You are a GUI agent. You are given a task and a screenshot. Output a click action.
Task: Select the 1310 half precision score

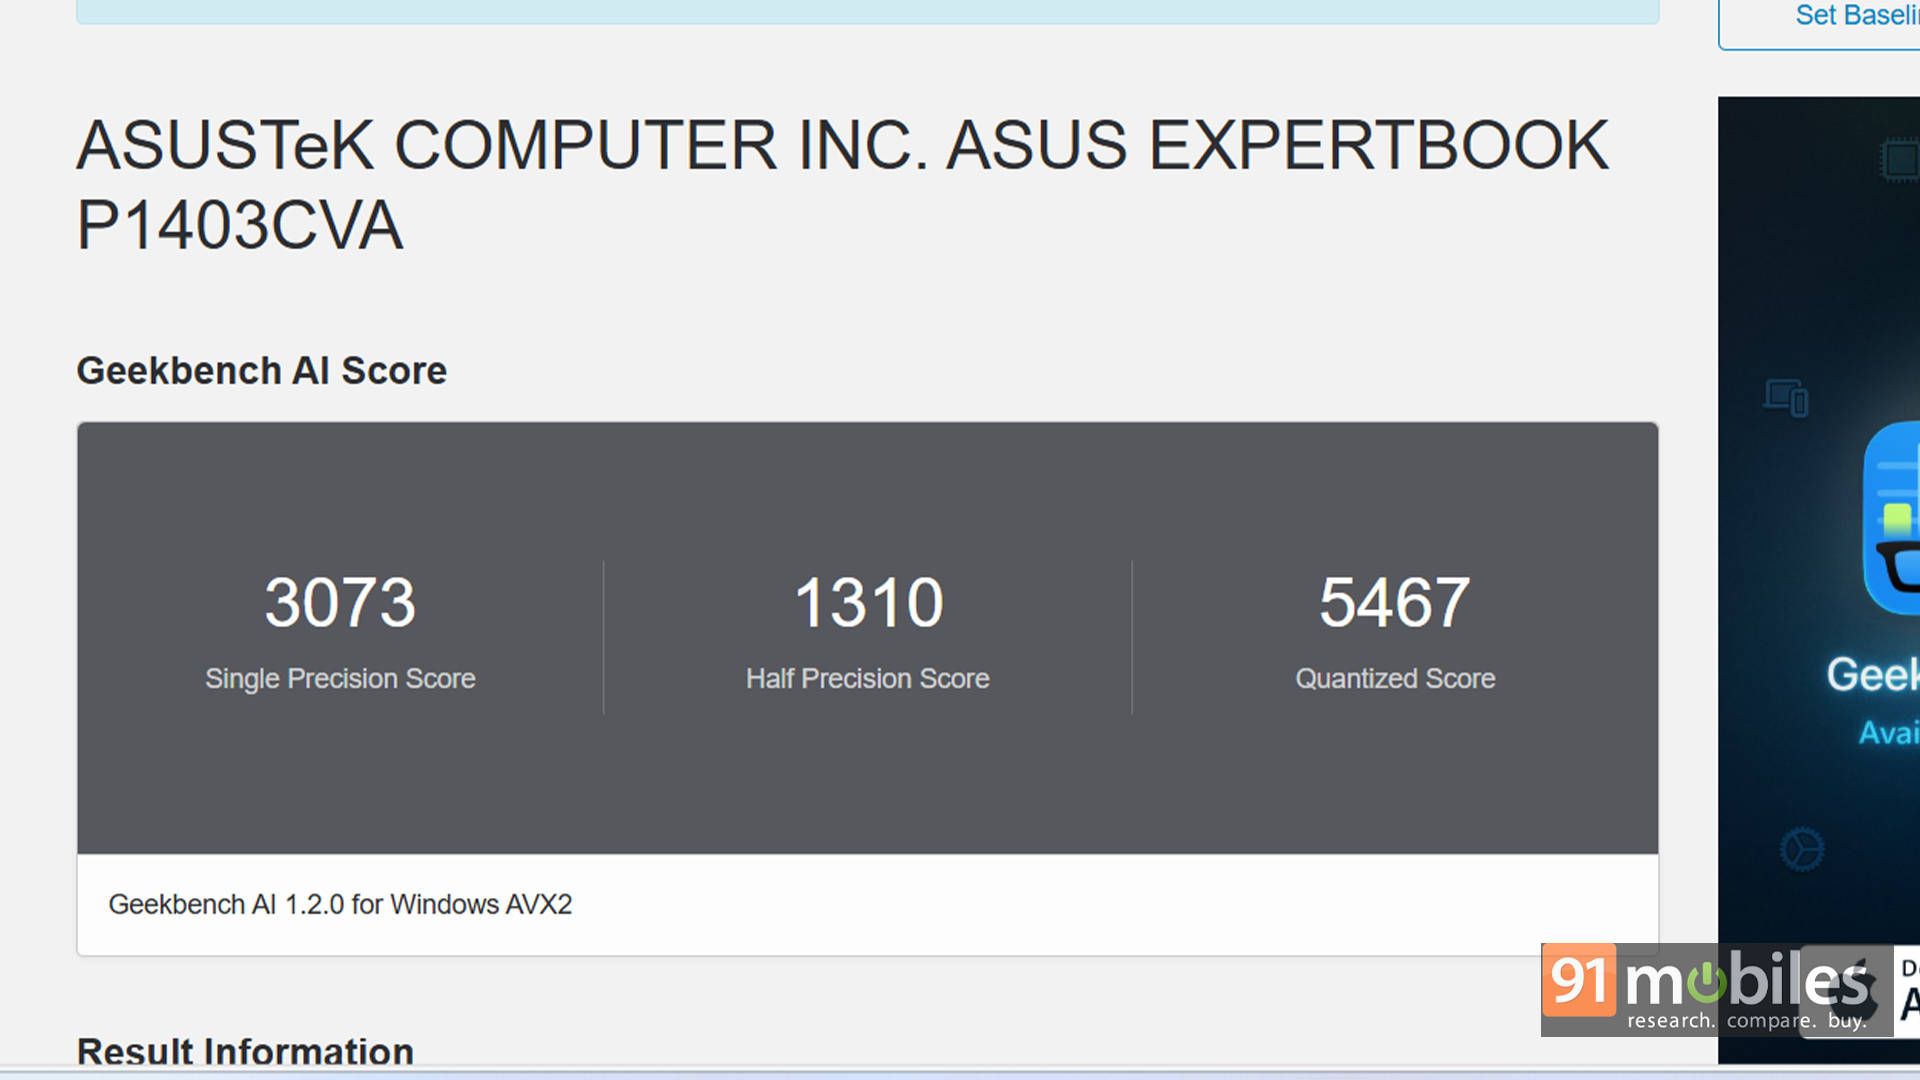pos(868,603)
